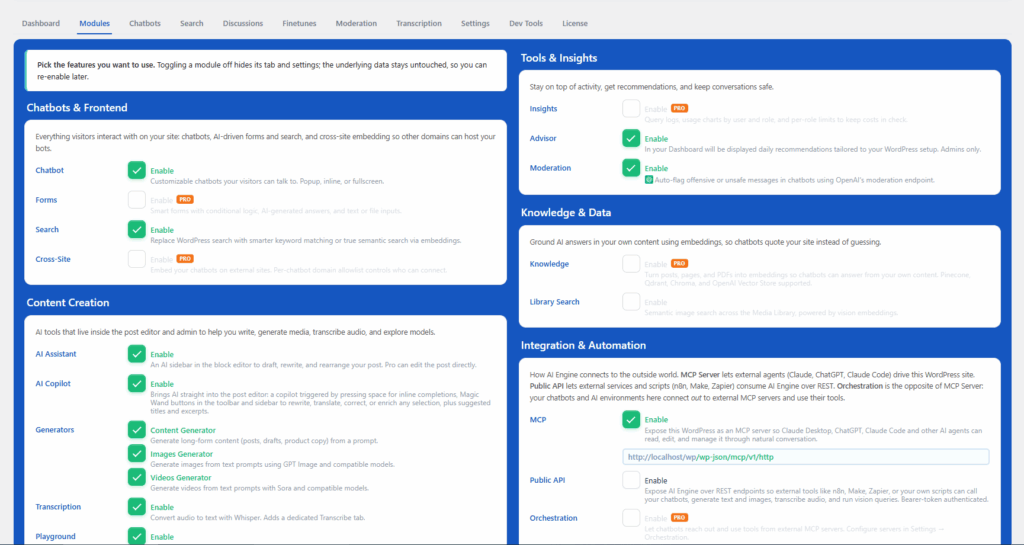Click the blue 'Forms' row label
Screen dimensions: 1024x545
46,200
